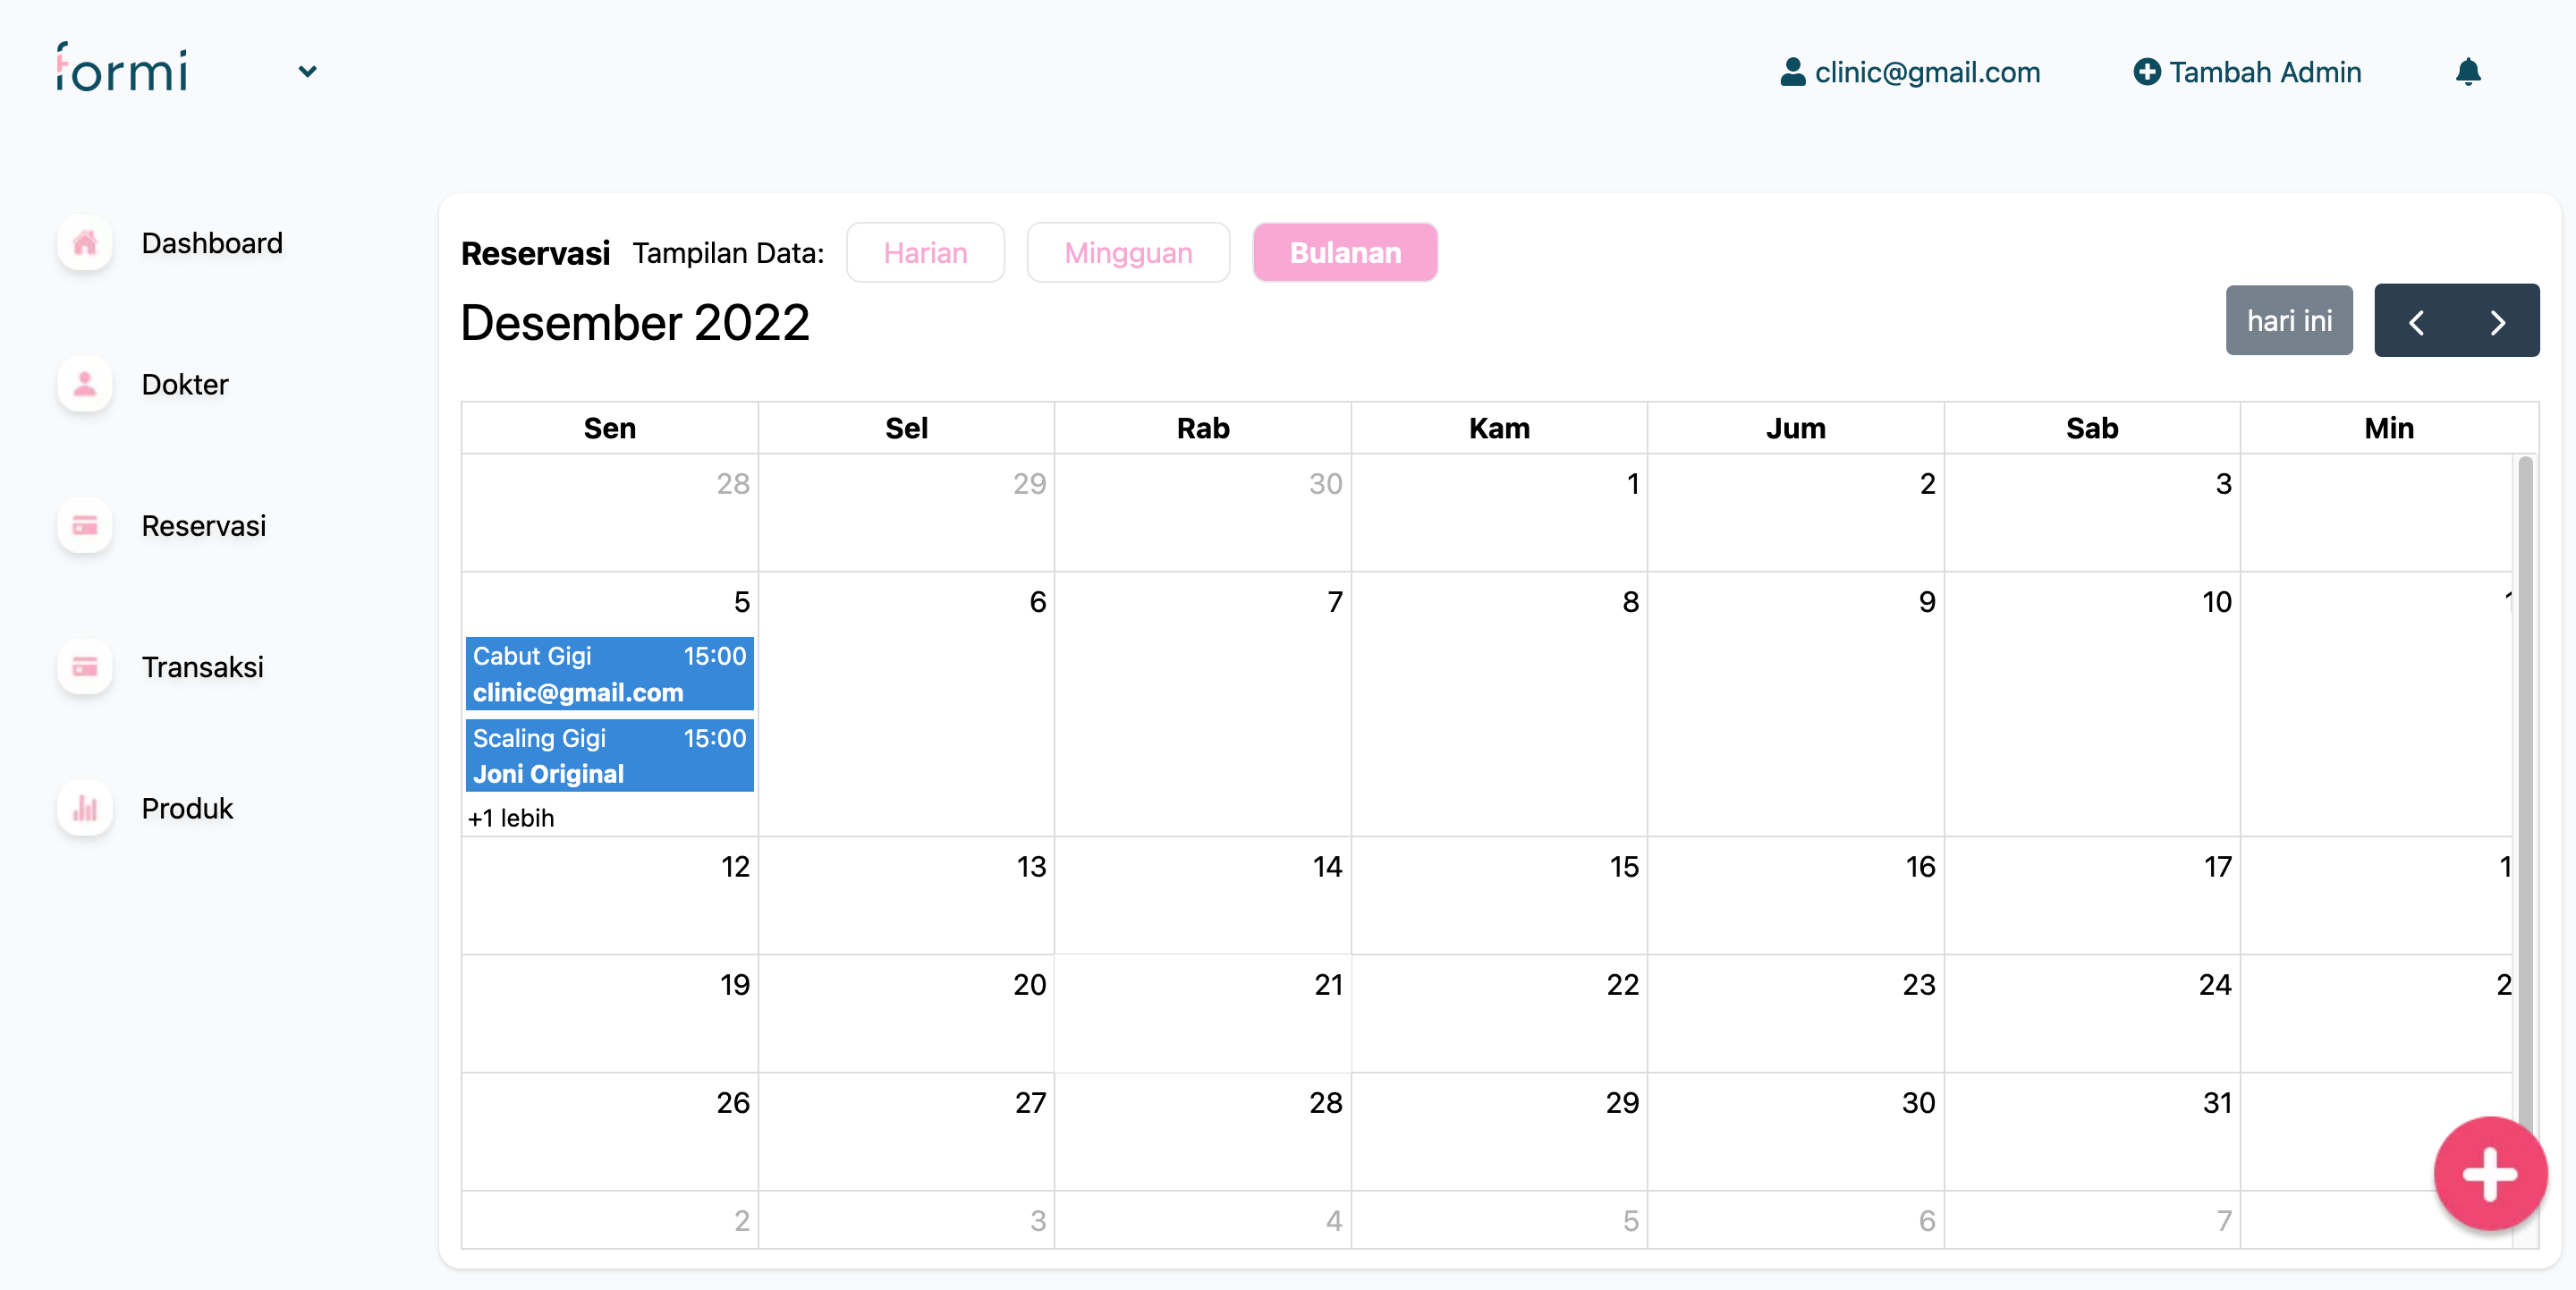Select the Bulanan view toggle

1344,253
